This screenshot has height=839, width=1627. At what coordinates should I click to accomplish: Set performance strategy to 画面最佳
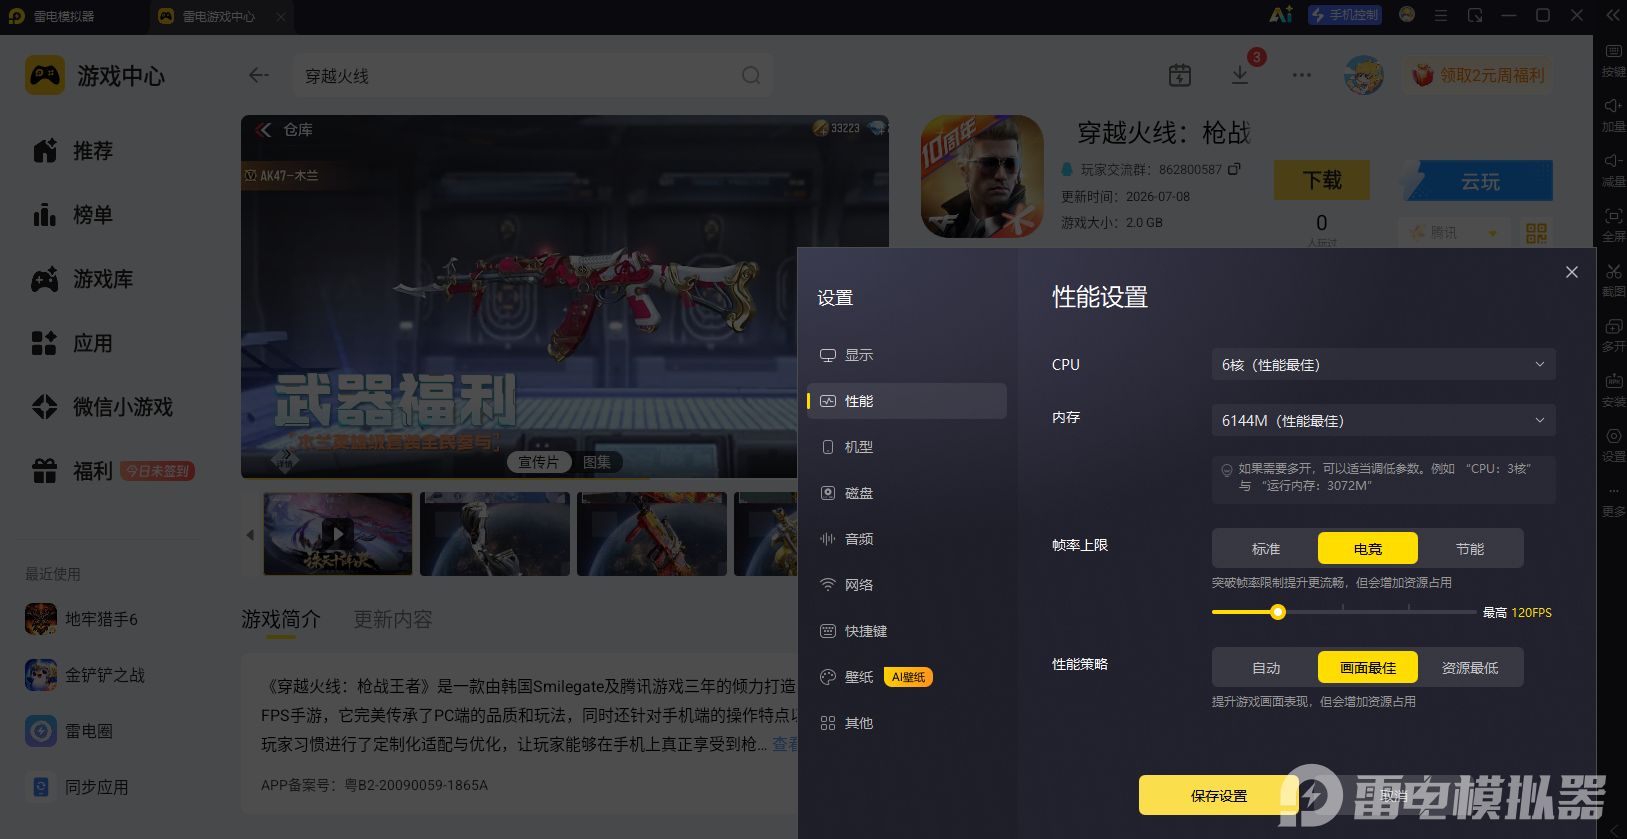1368,667
